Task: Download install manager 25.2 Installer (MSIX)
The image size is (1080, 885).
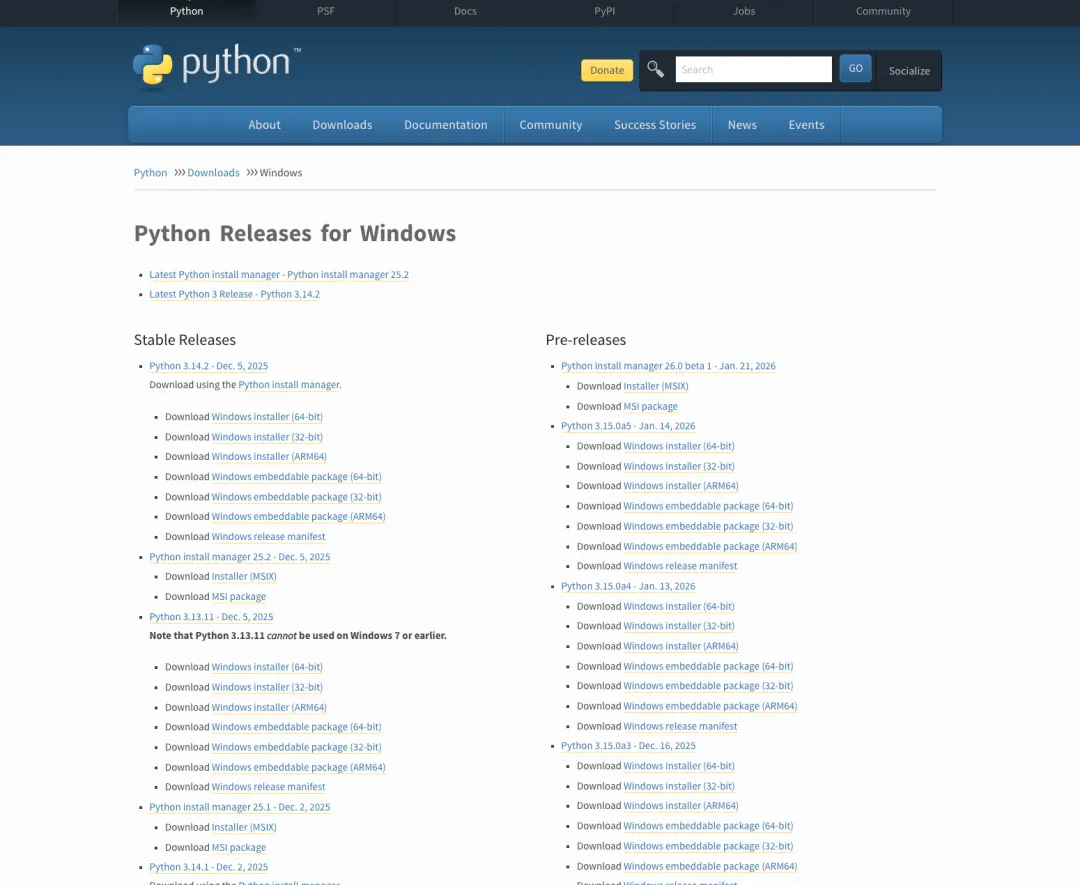Action: [x=244, y=576]
